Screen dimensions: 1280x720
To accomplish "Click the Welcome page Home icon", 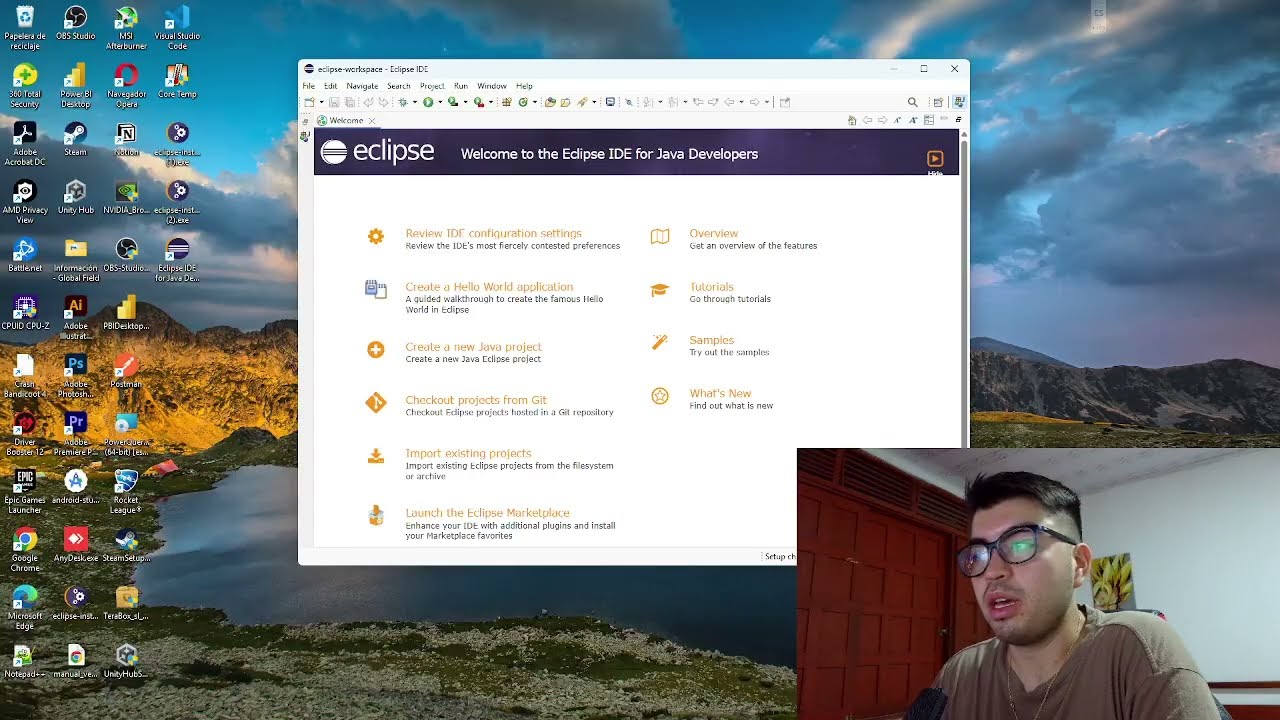I will pos(852,120).
